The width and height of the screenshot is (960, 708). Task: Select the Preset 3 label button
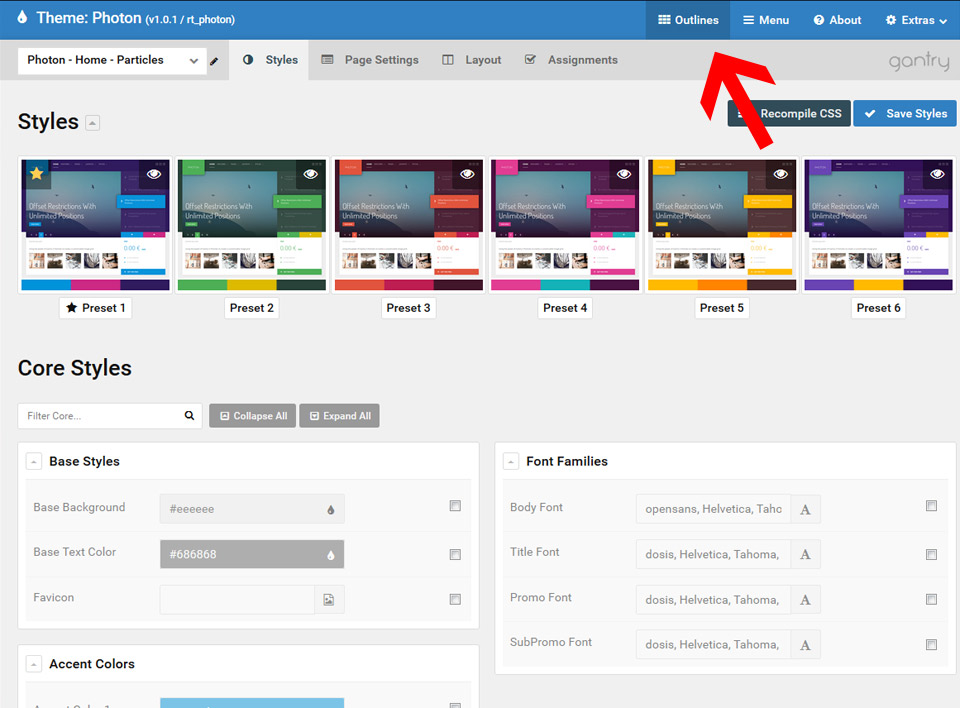(x=408, y=308)
